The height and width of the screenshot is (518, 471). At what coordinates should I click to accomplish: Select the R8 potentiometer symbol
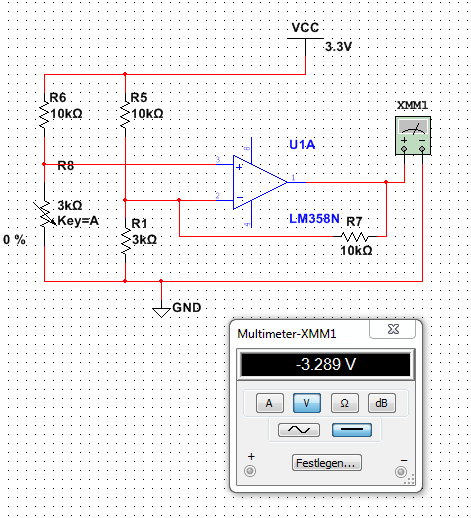click(45, 214)
